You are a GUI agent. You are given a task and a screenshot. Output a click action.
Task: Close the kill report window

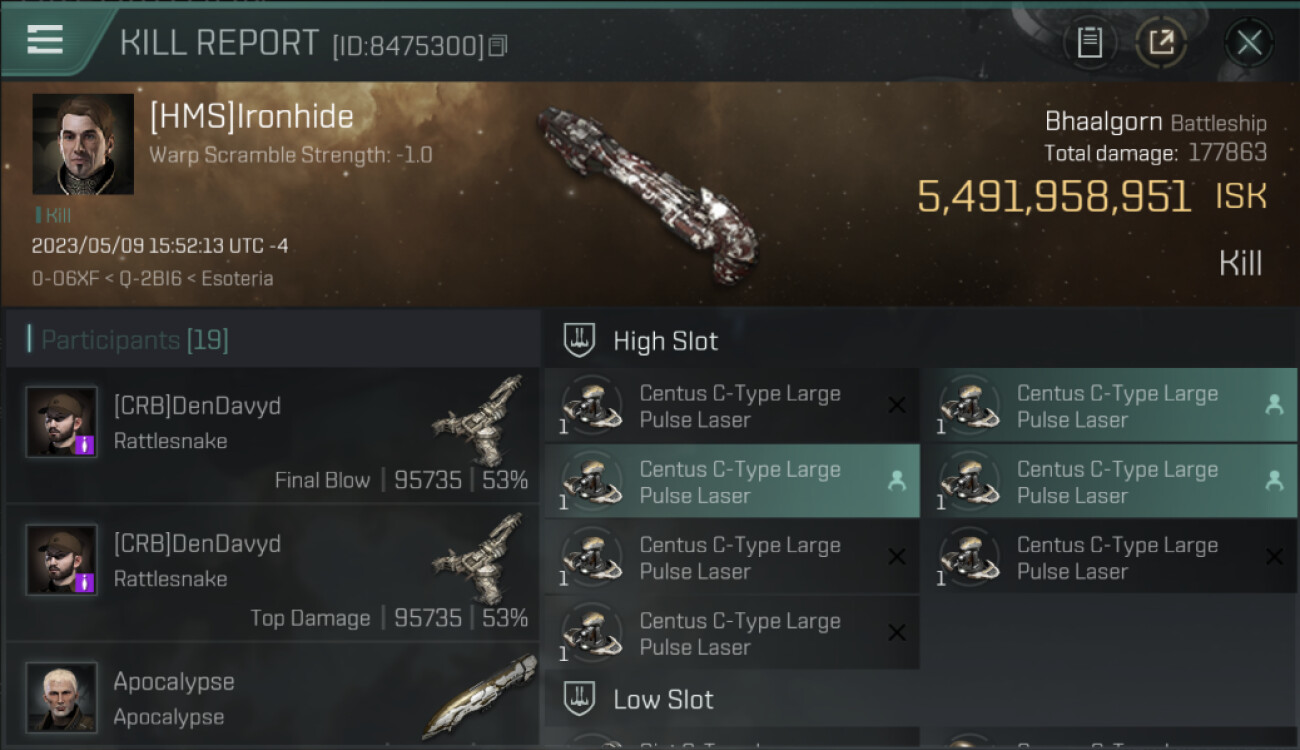(x=1249, y=42)
